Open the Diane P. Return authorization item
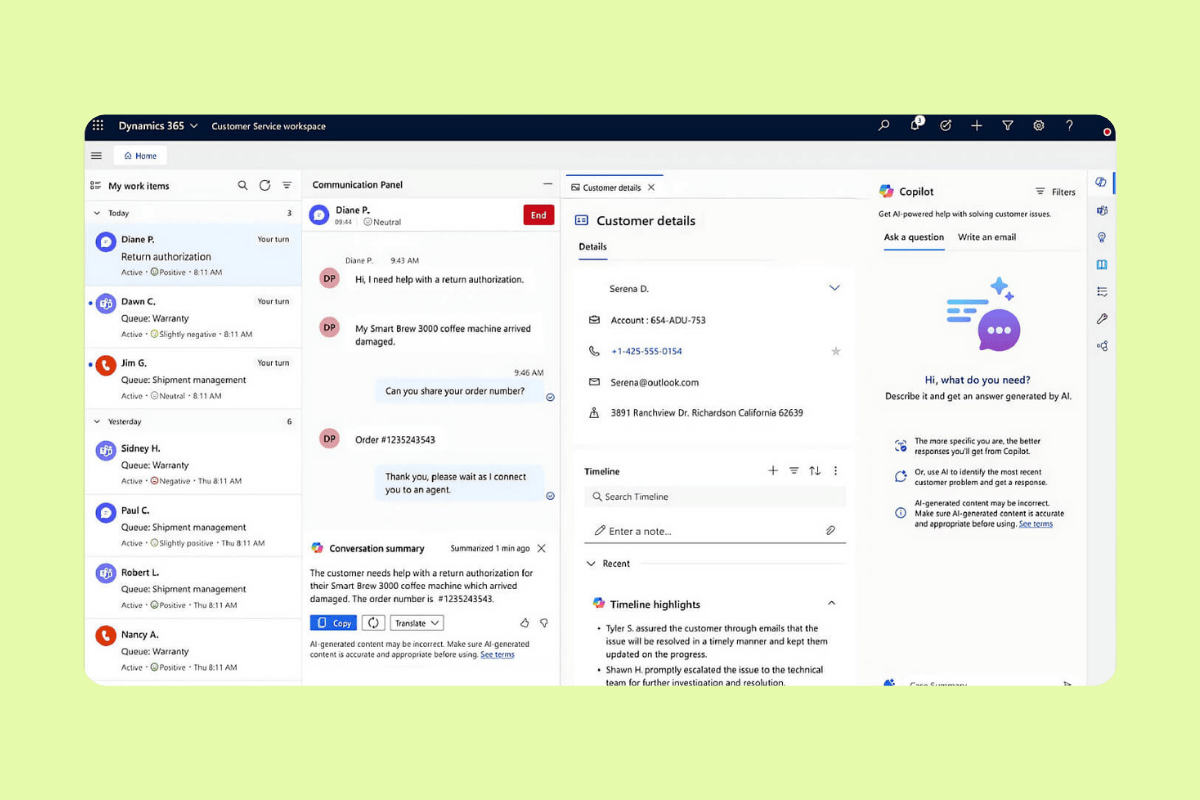 click(193, 255)
